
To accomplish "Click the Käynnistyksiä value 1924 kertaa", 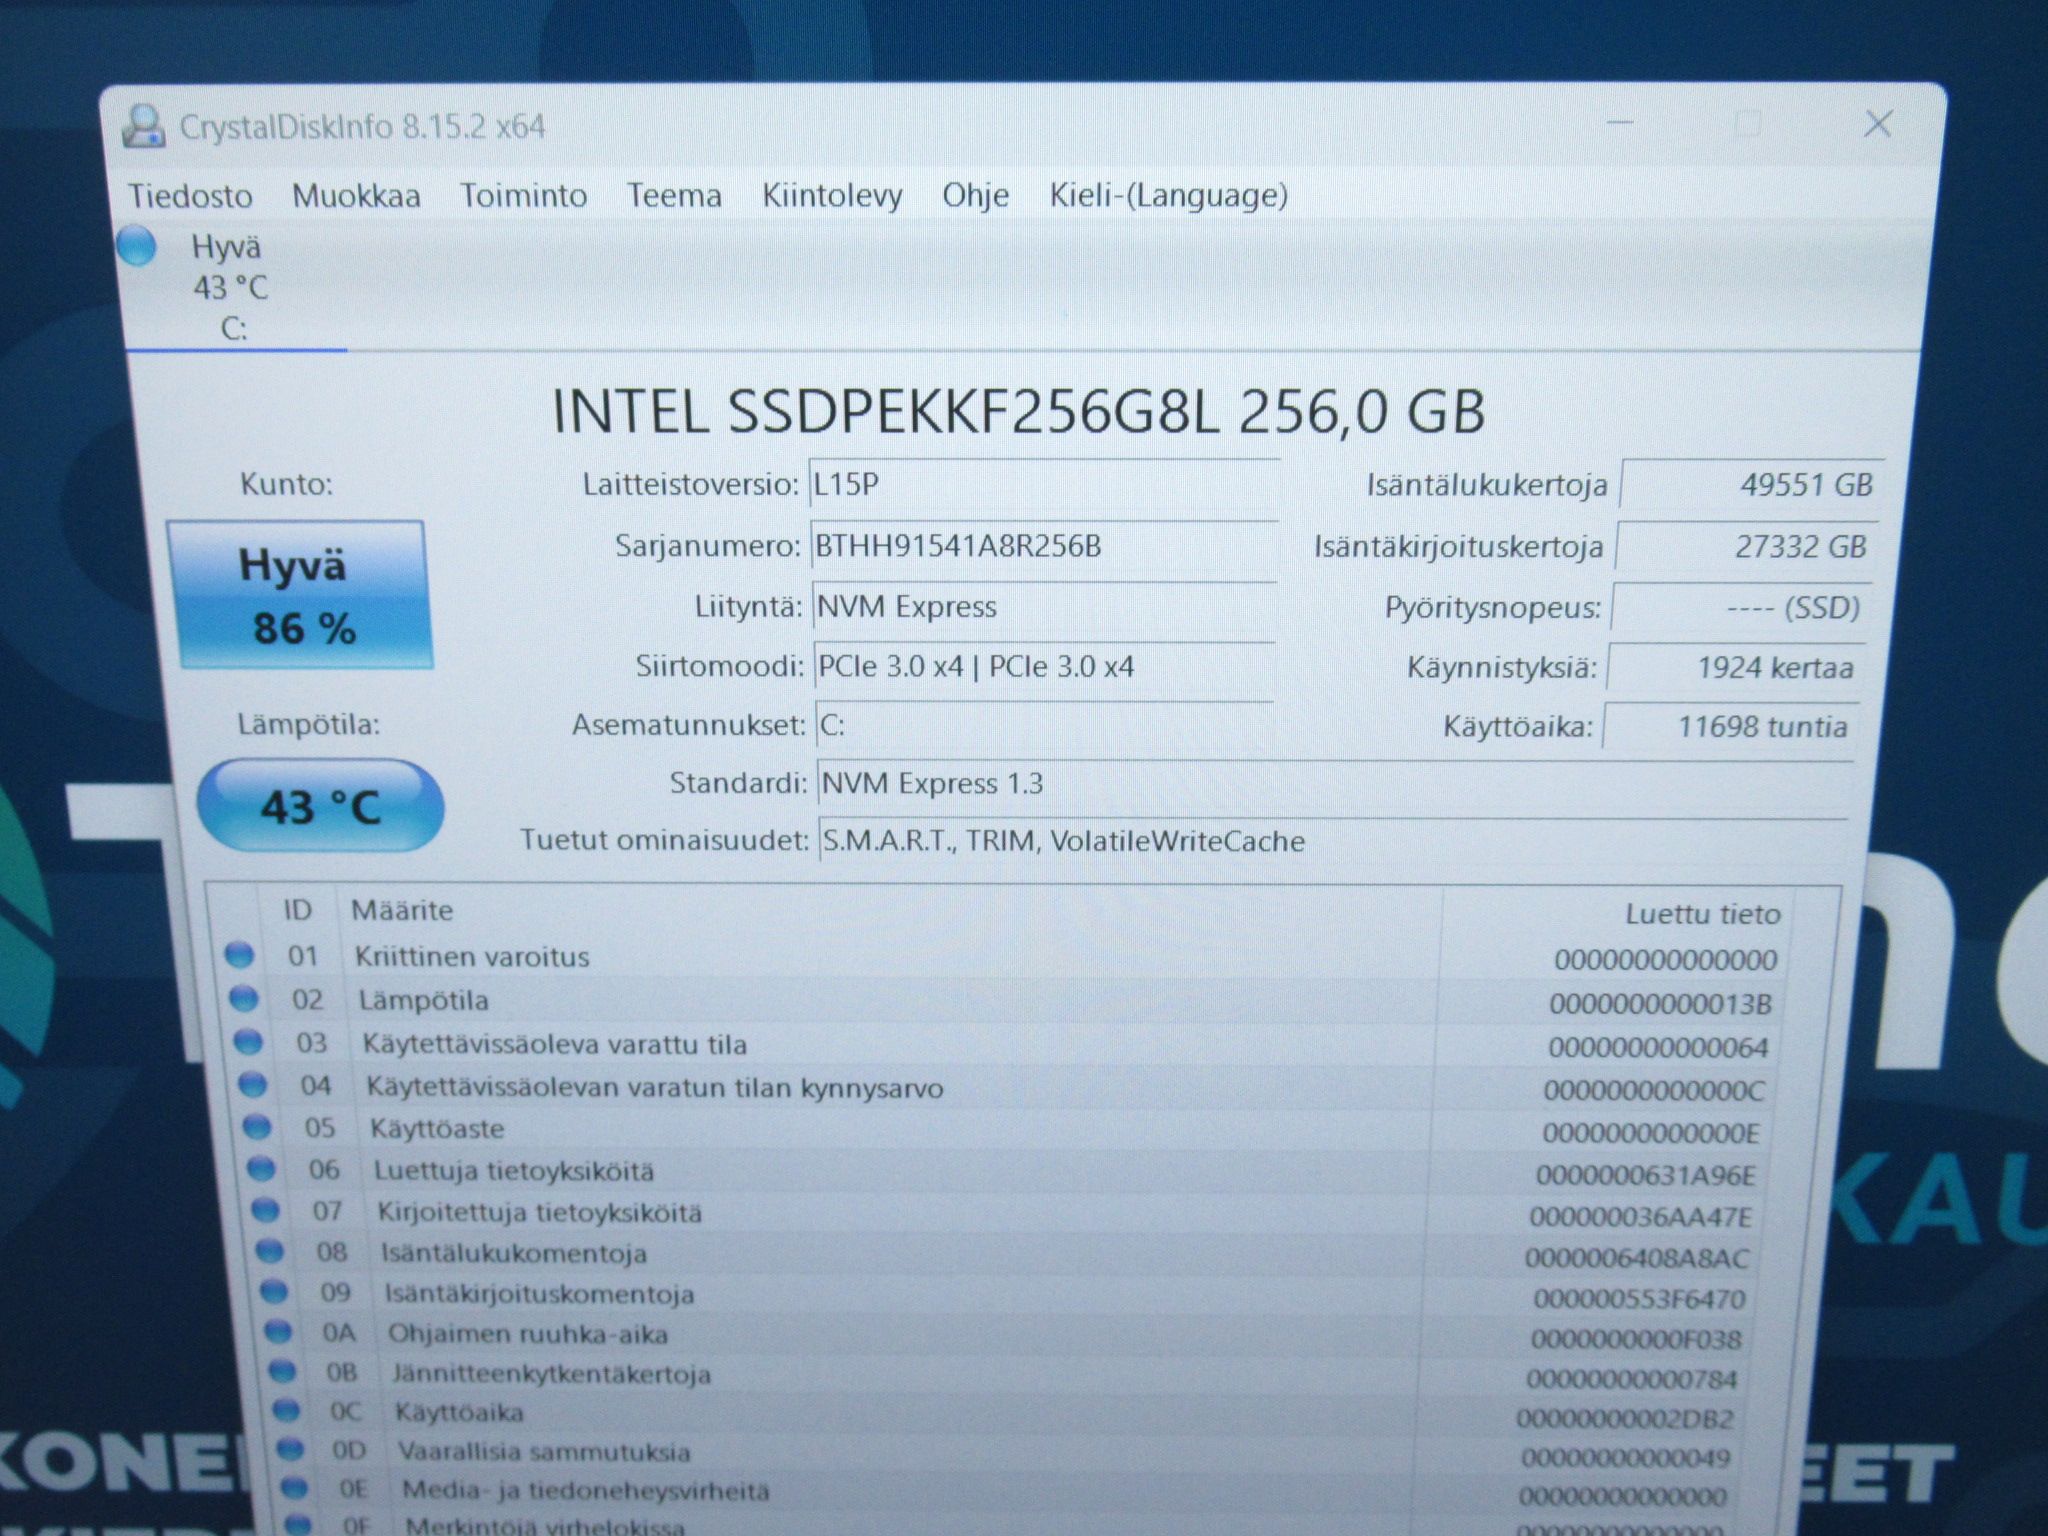I will point(1736,667).
